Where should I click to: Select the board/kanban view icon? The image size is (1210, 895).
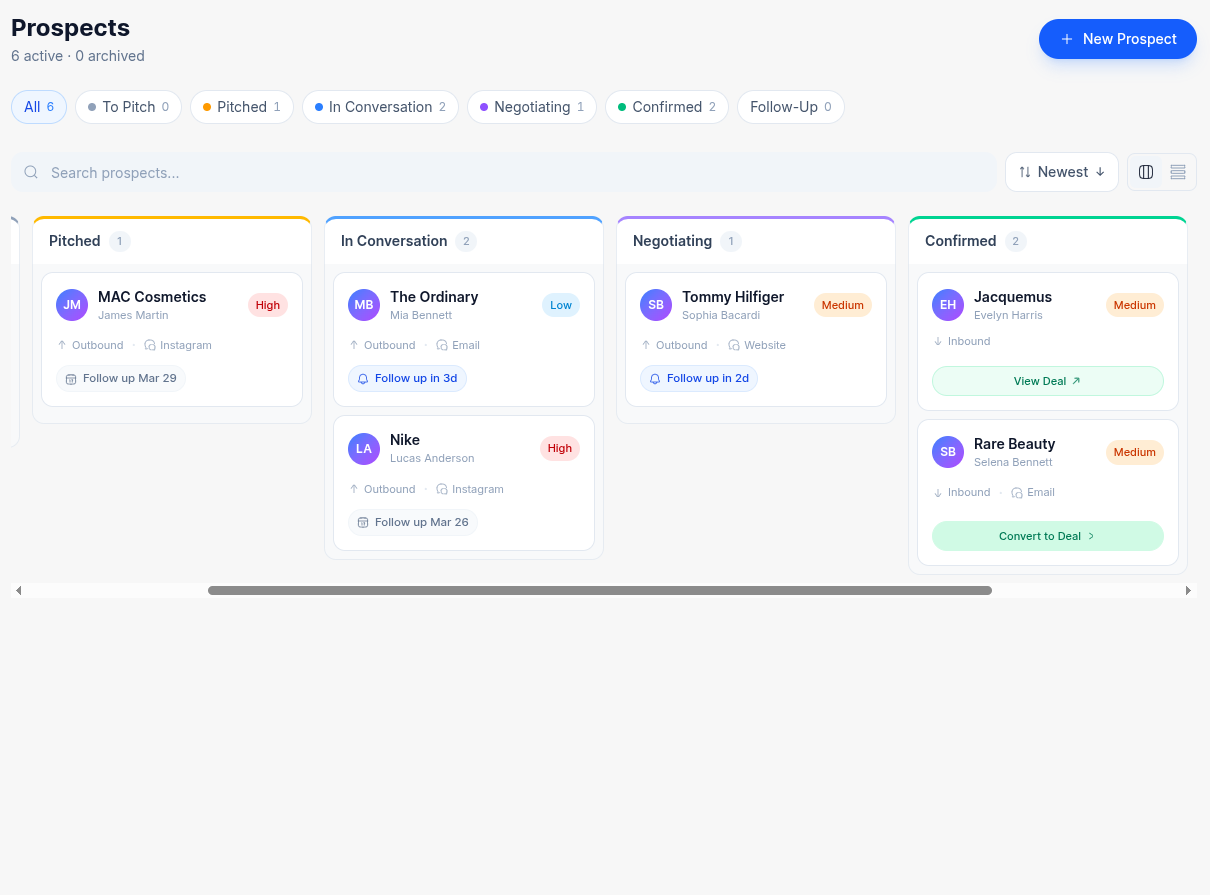pyautogui.click(x=1145, y=171)
